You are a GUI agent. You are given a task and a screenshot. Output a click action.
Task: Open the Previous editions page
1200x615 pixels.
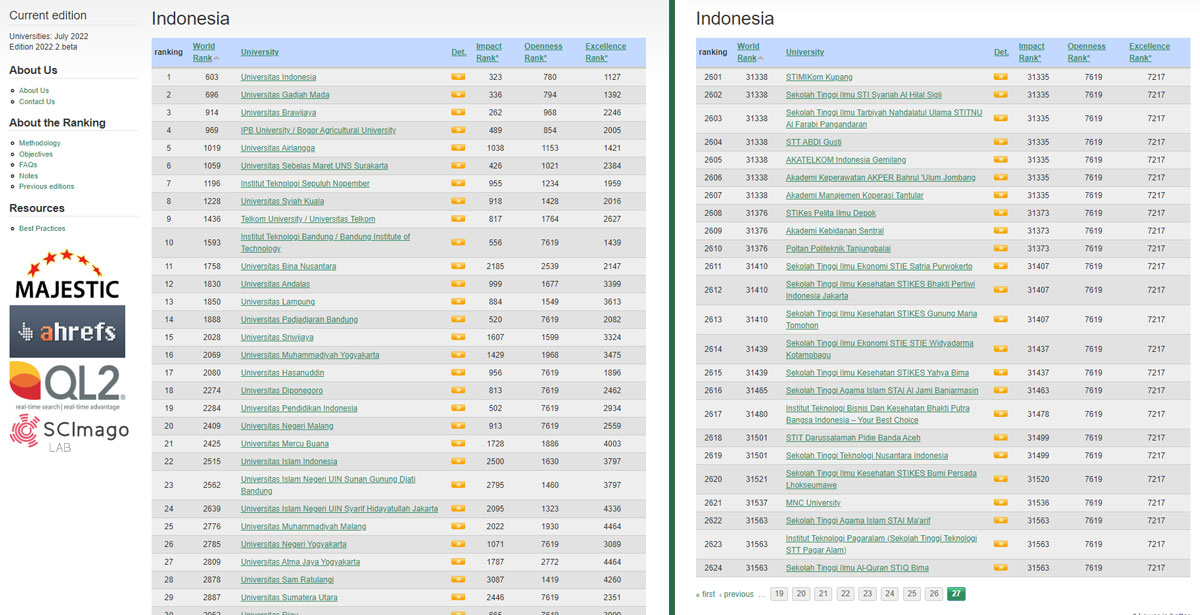point(46,186)
